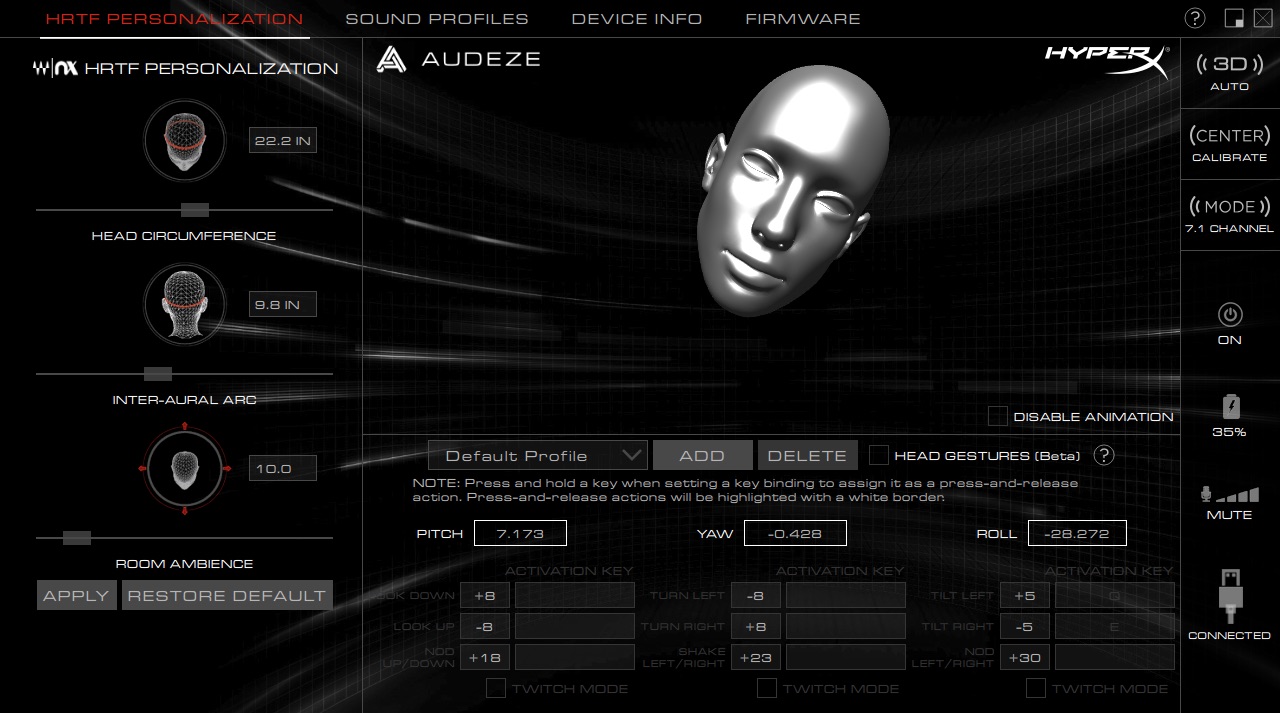
Task: Check Twitch Mode under Pitch column
Action: point(496,688)
